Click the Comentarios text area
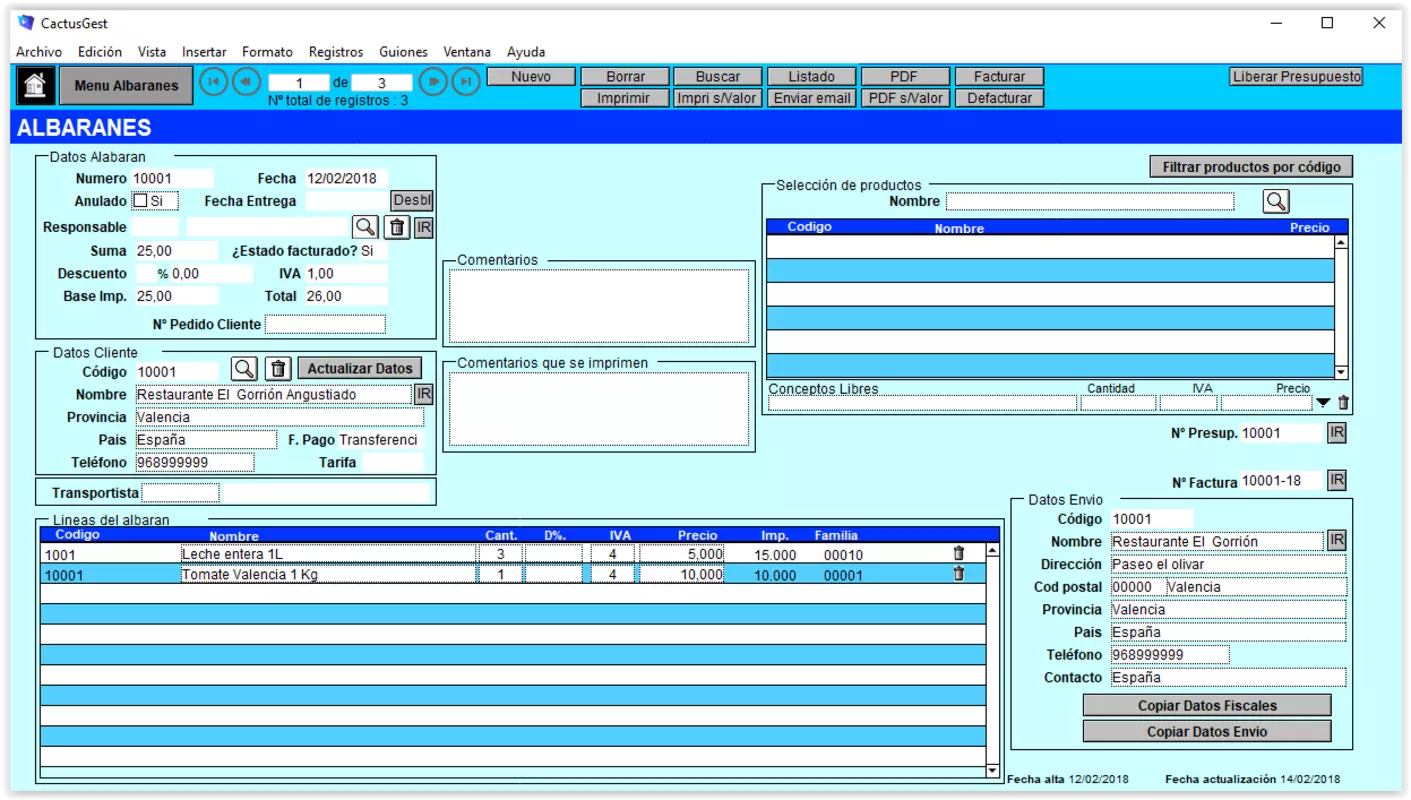1411x800 pixels. click(599, 306)
